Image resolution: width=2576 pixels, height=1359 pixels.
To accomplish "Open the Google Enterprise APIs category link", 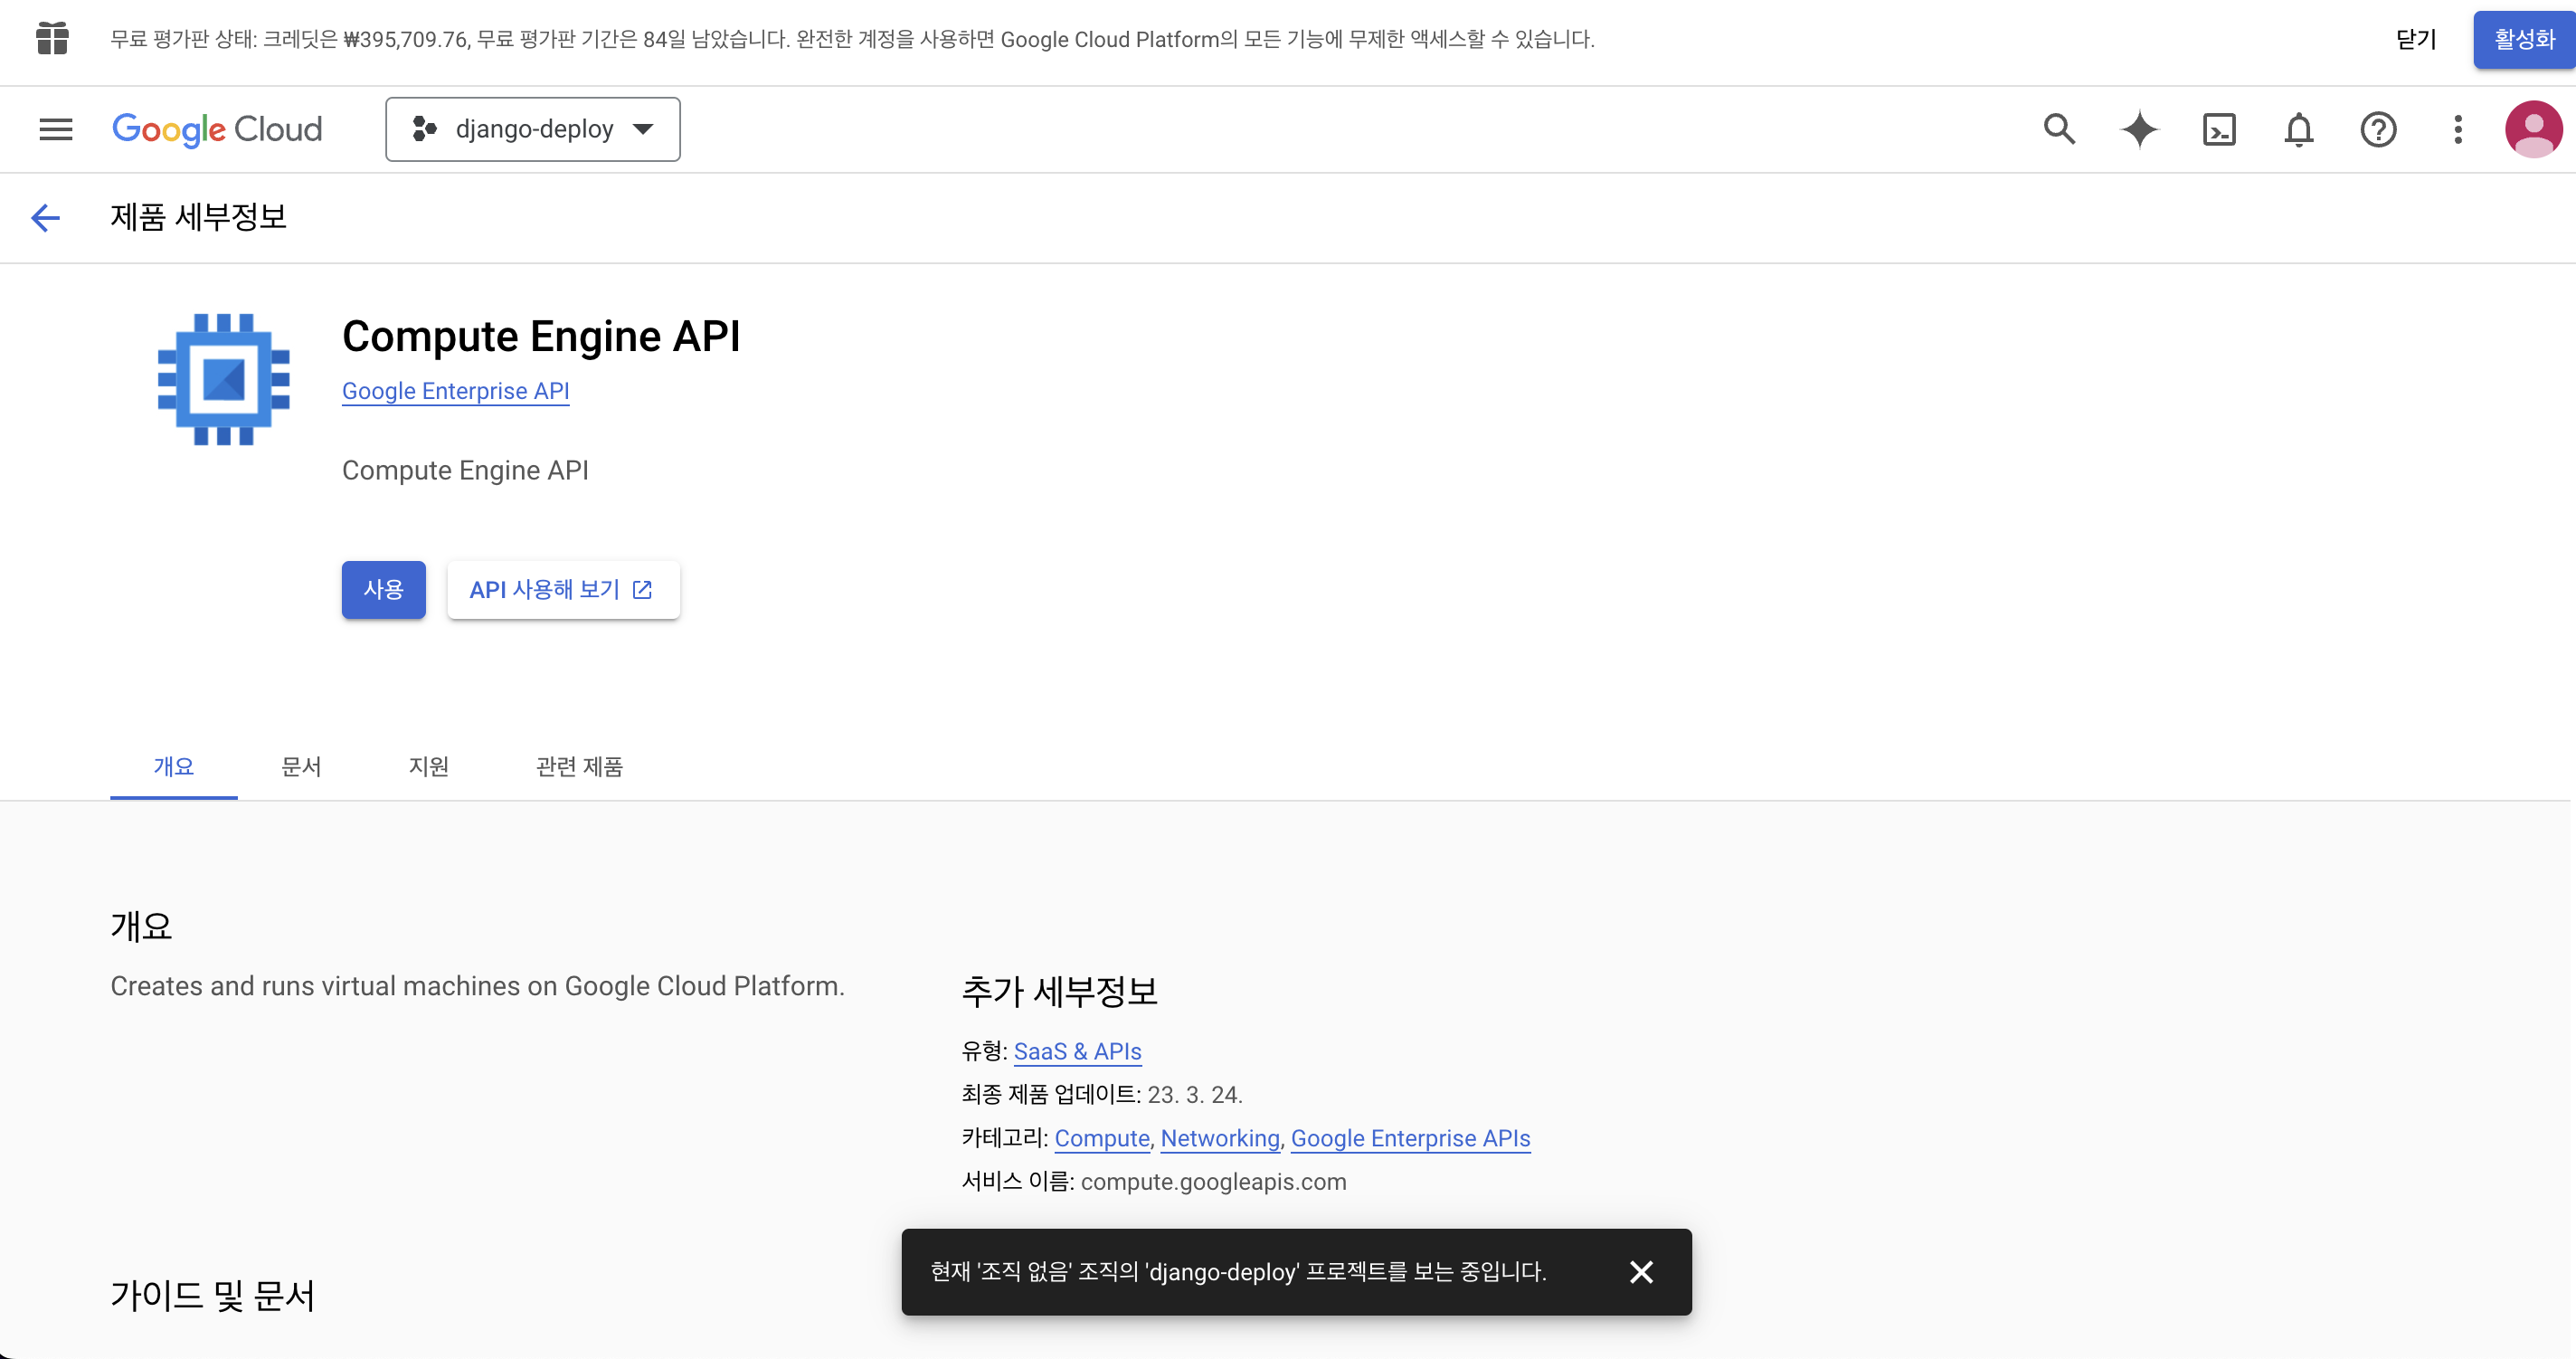I will pyautogui.click(x=1410, y=1138).
